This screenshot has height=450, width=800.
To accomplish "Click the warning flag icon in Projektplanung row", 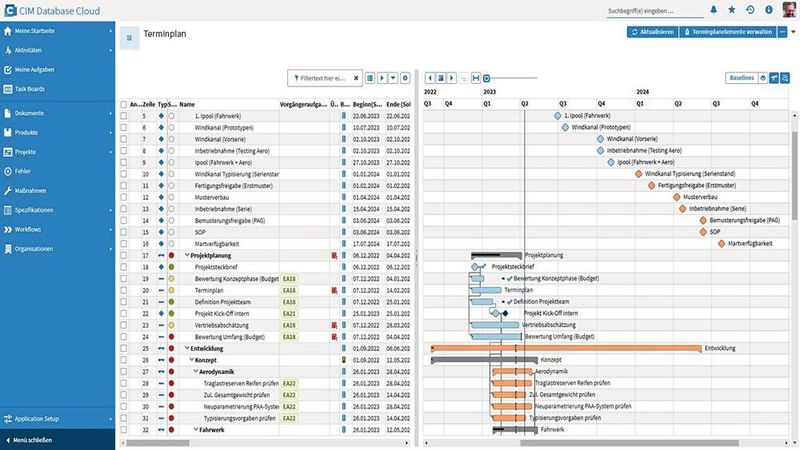I will tap(334, 256).
